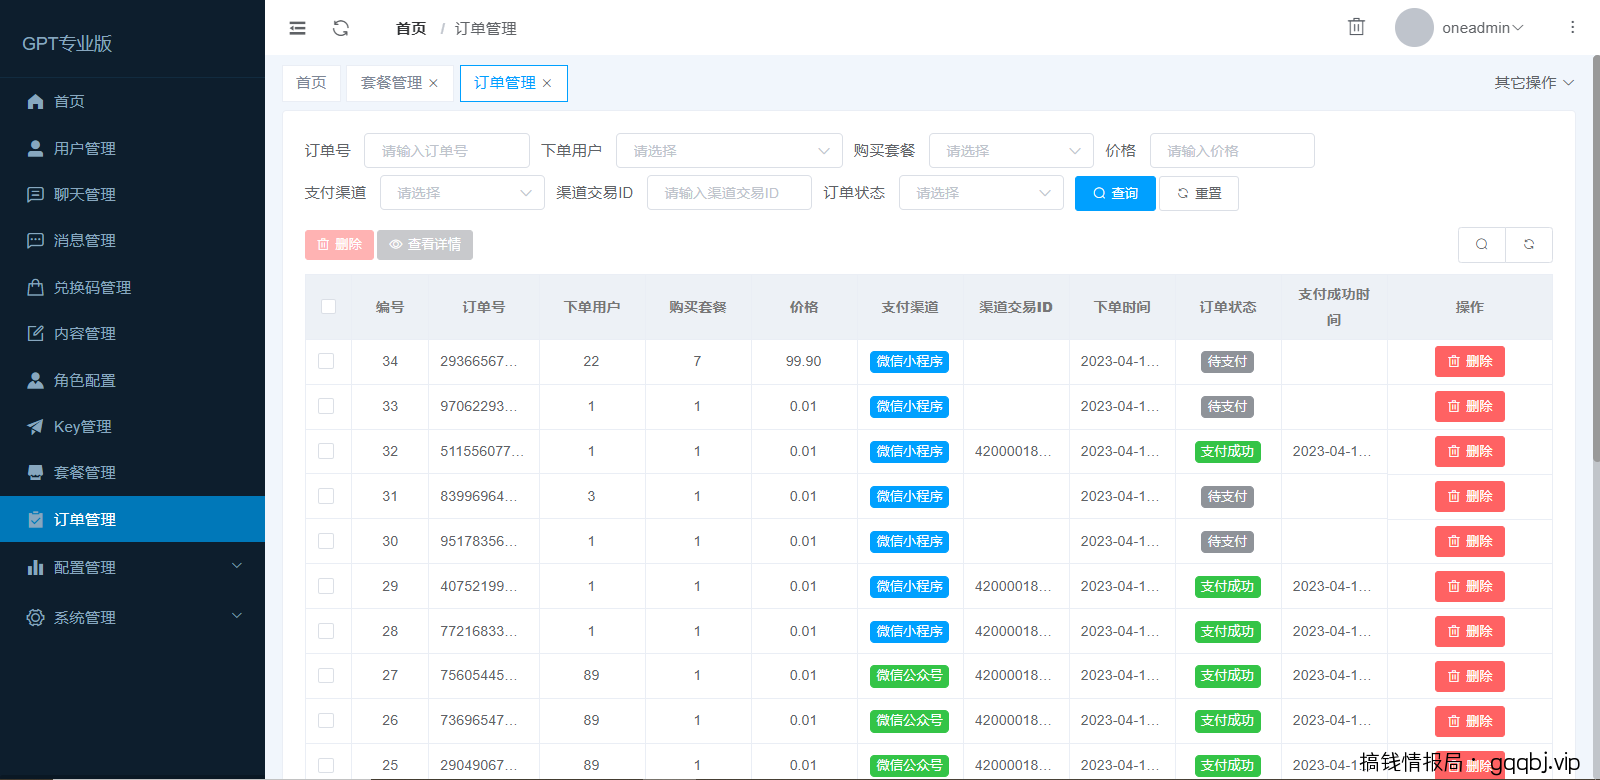Click the 重置 reset button
The width and height of the screenshot is (1600, 780).
point(1199,193)
